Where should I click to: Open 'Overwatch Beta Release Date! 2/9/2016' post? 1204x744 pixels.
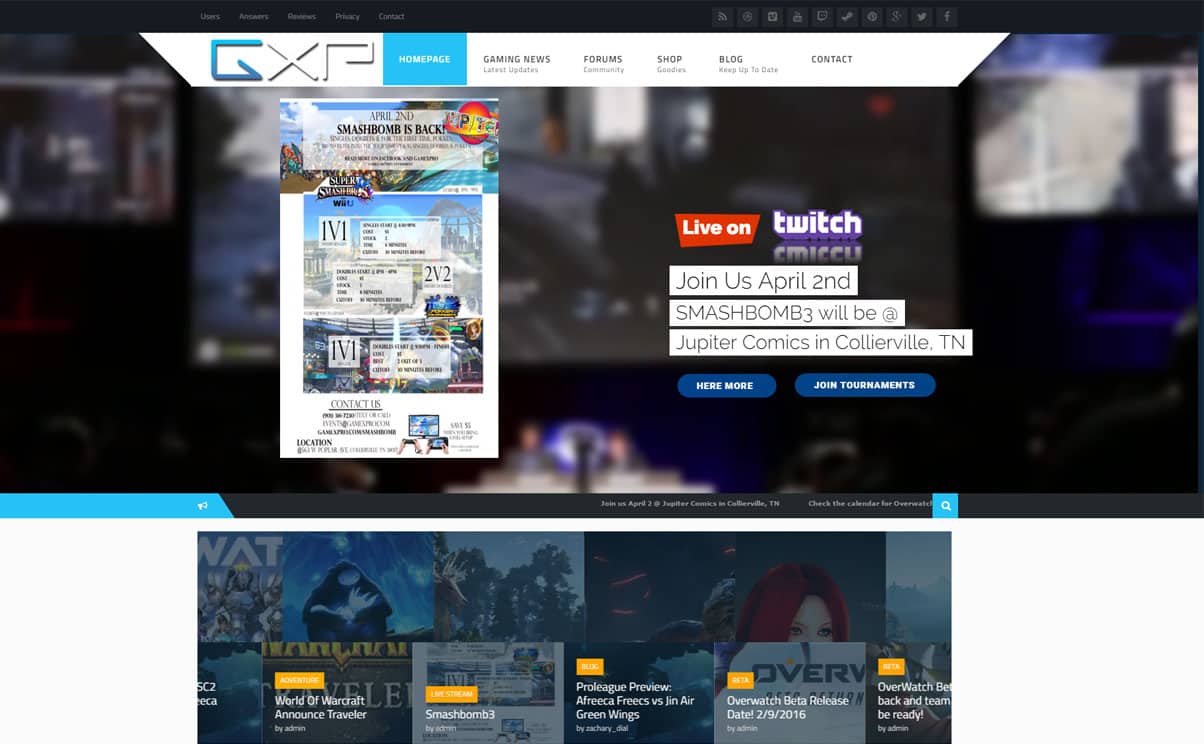pyautogui.click(x=788, y=707)
